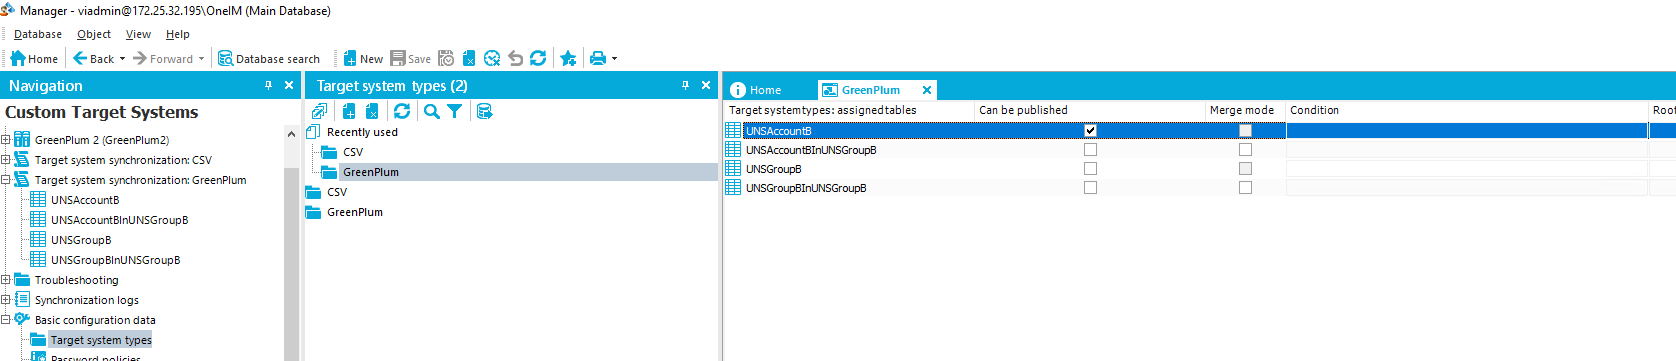Select UNSGroupB row in assigned tables
1676x361 pixels.
point(773,169)
